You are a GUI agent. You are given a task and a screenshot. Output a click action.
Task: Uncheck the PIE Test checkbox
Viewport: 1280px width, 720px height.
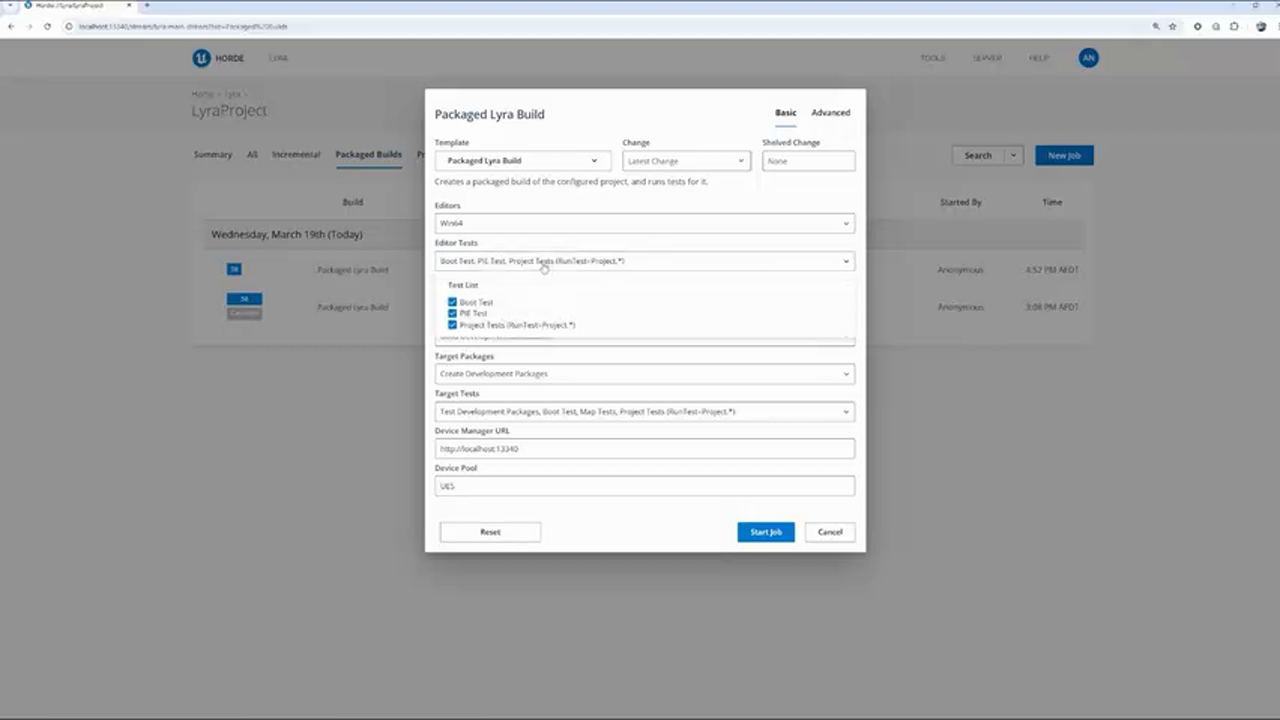pos(452,313)
